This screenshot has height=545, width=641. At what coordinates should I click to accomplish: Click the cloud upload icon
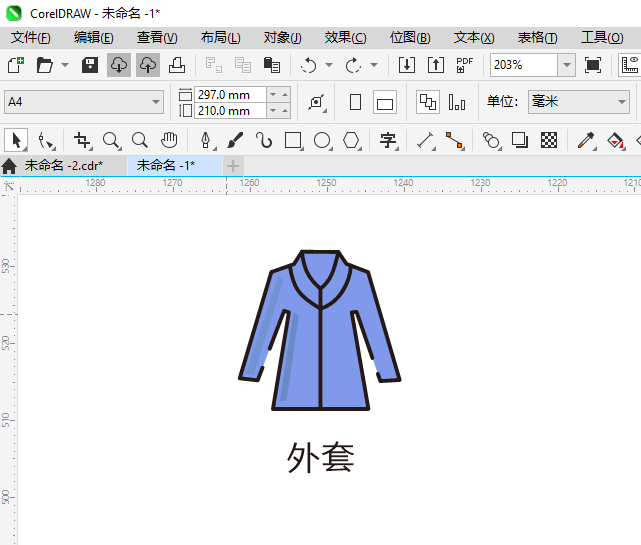(x=148, y=65)
